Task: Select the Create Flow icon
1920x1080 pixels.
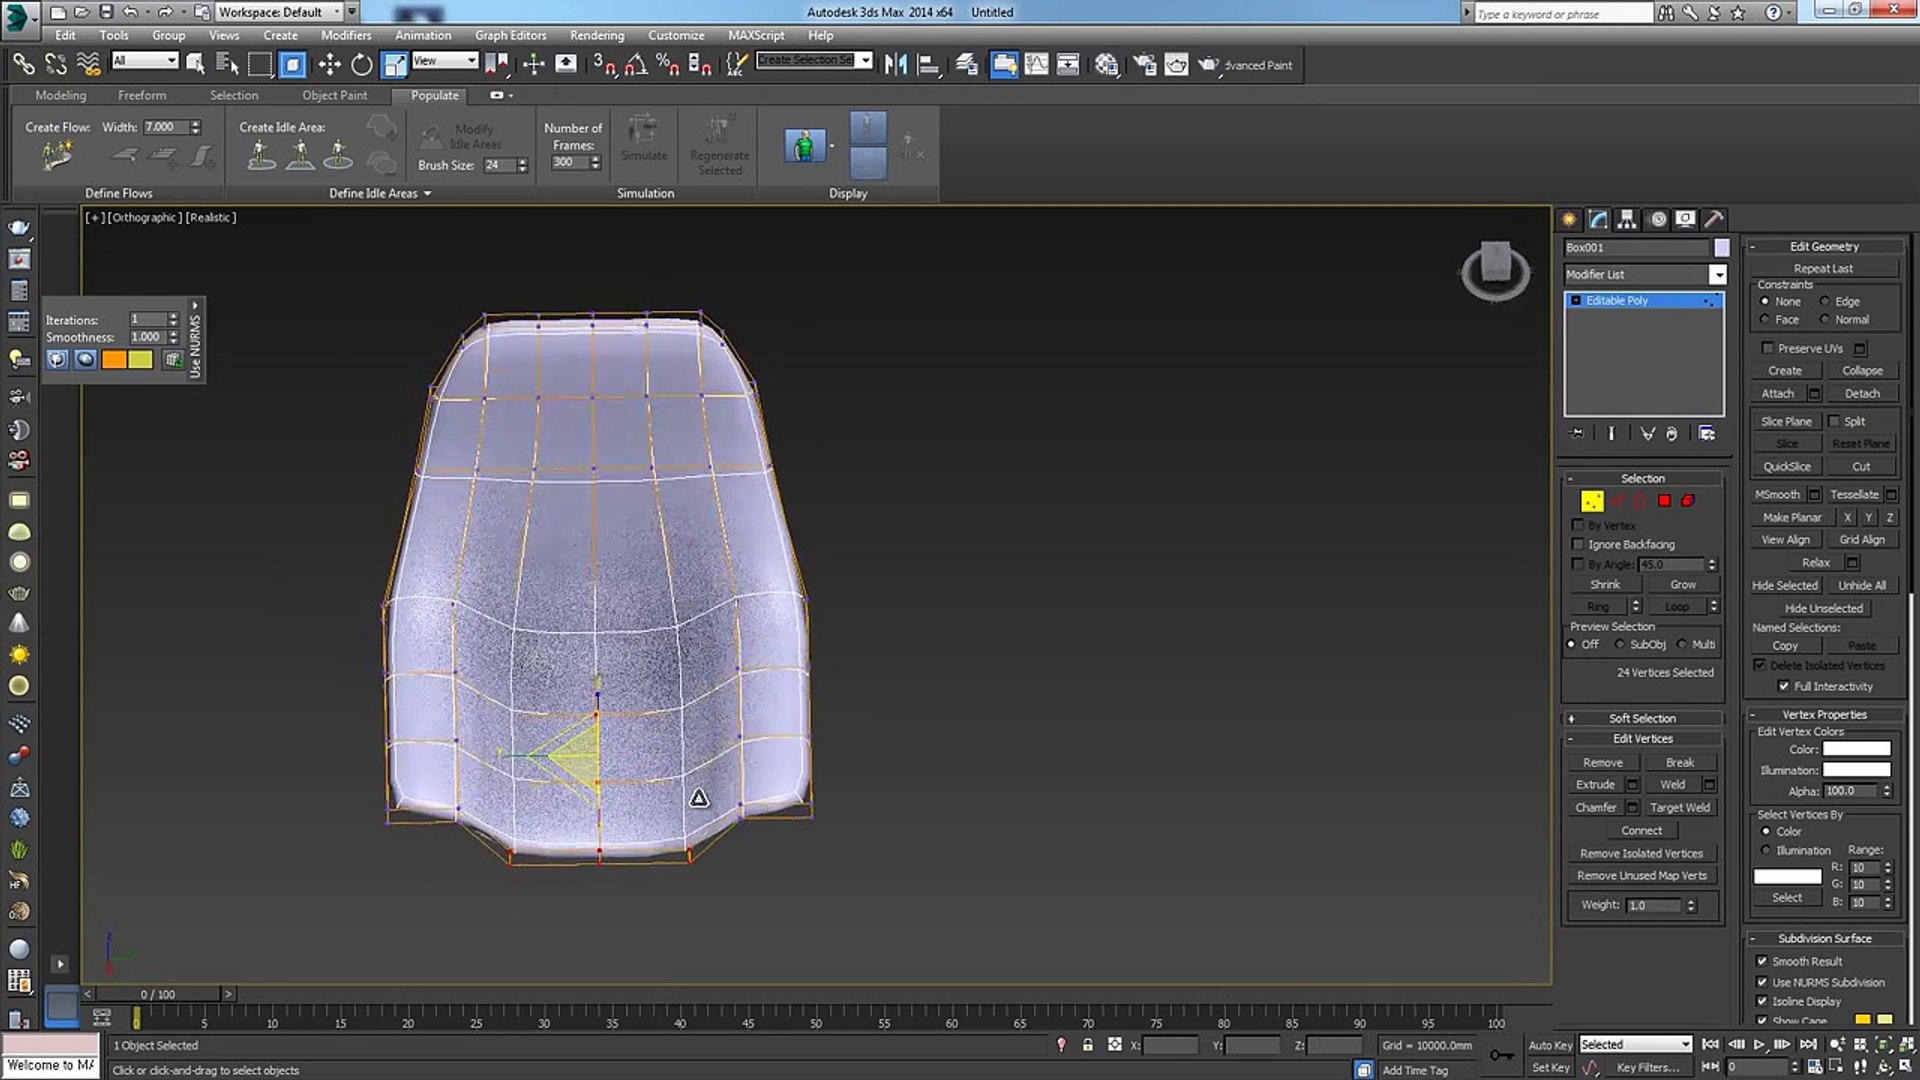Action: pyautogui.click(x=57, y=156)
